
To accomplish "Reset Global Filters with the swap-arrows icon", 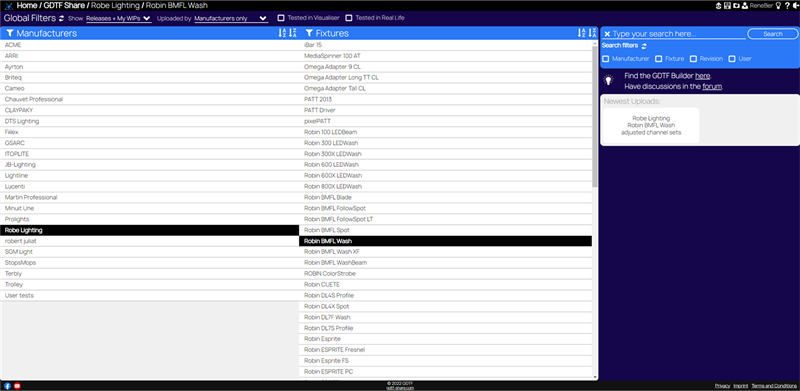I will click(62, 18).
